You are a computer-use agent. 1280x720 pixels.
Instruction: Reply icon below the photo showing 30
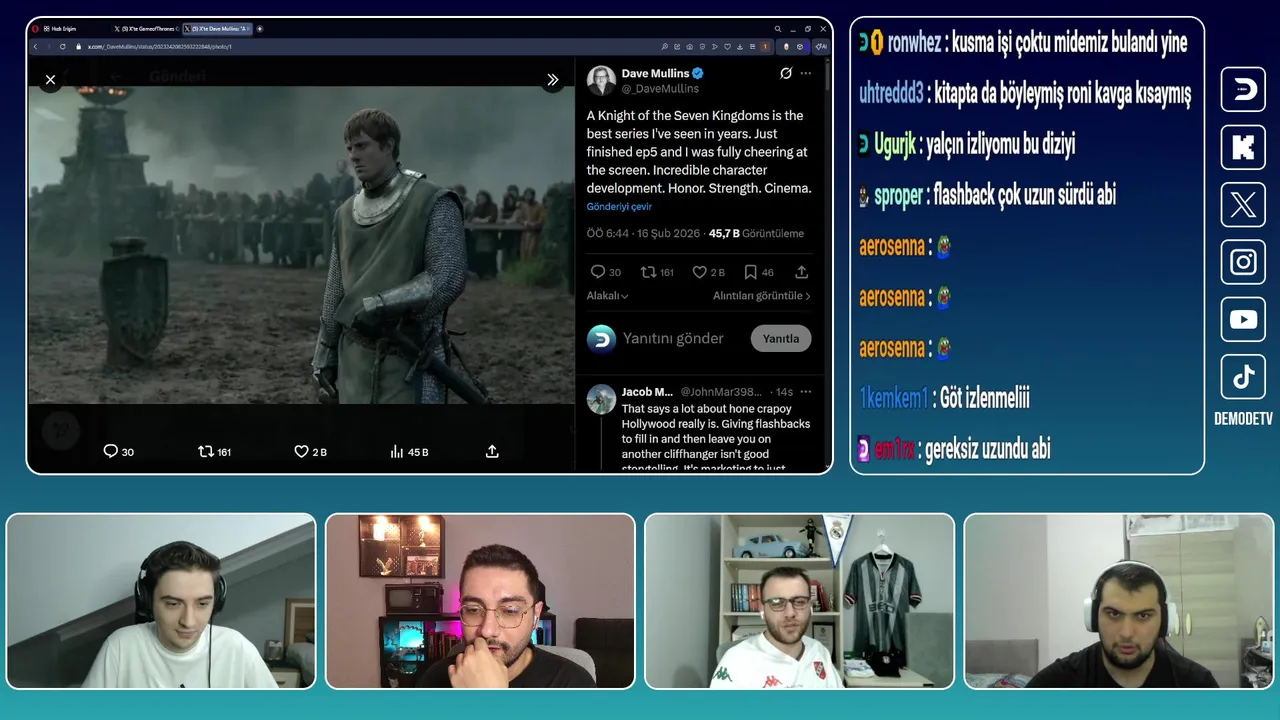pyautogui.click(x=111, y=451)
